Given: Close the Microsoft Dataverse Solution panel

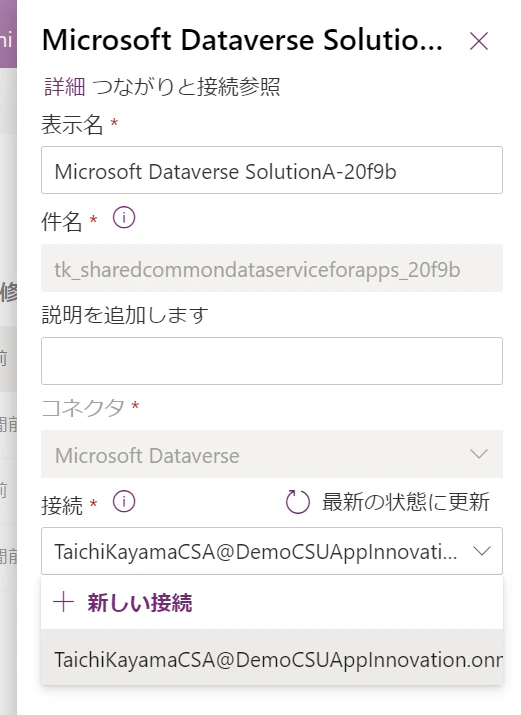Looking at the screenshot, I should (x=479, y=41).
